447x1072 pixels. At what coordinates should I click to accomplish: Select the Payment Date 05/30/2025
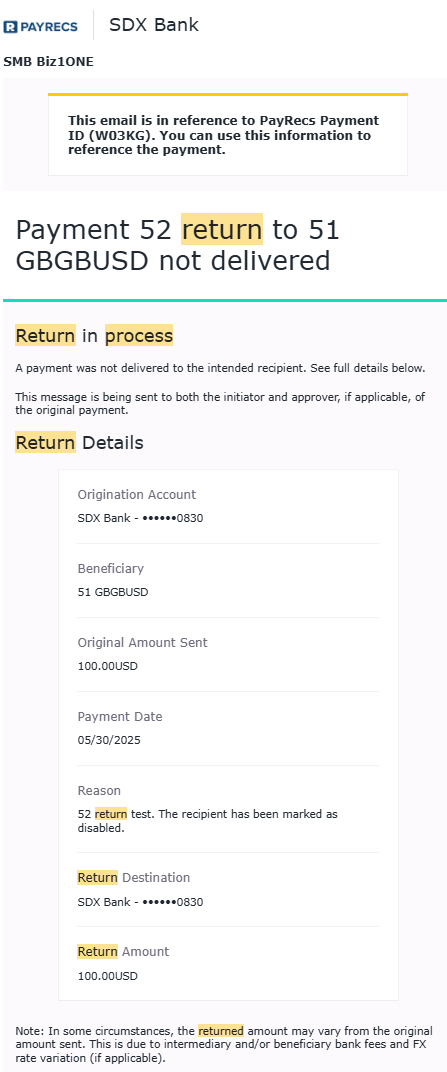pyautogui.click(x=109, y=740)
